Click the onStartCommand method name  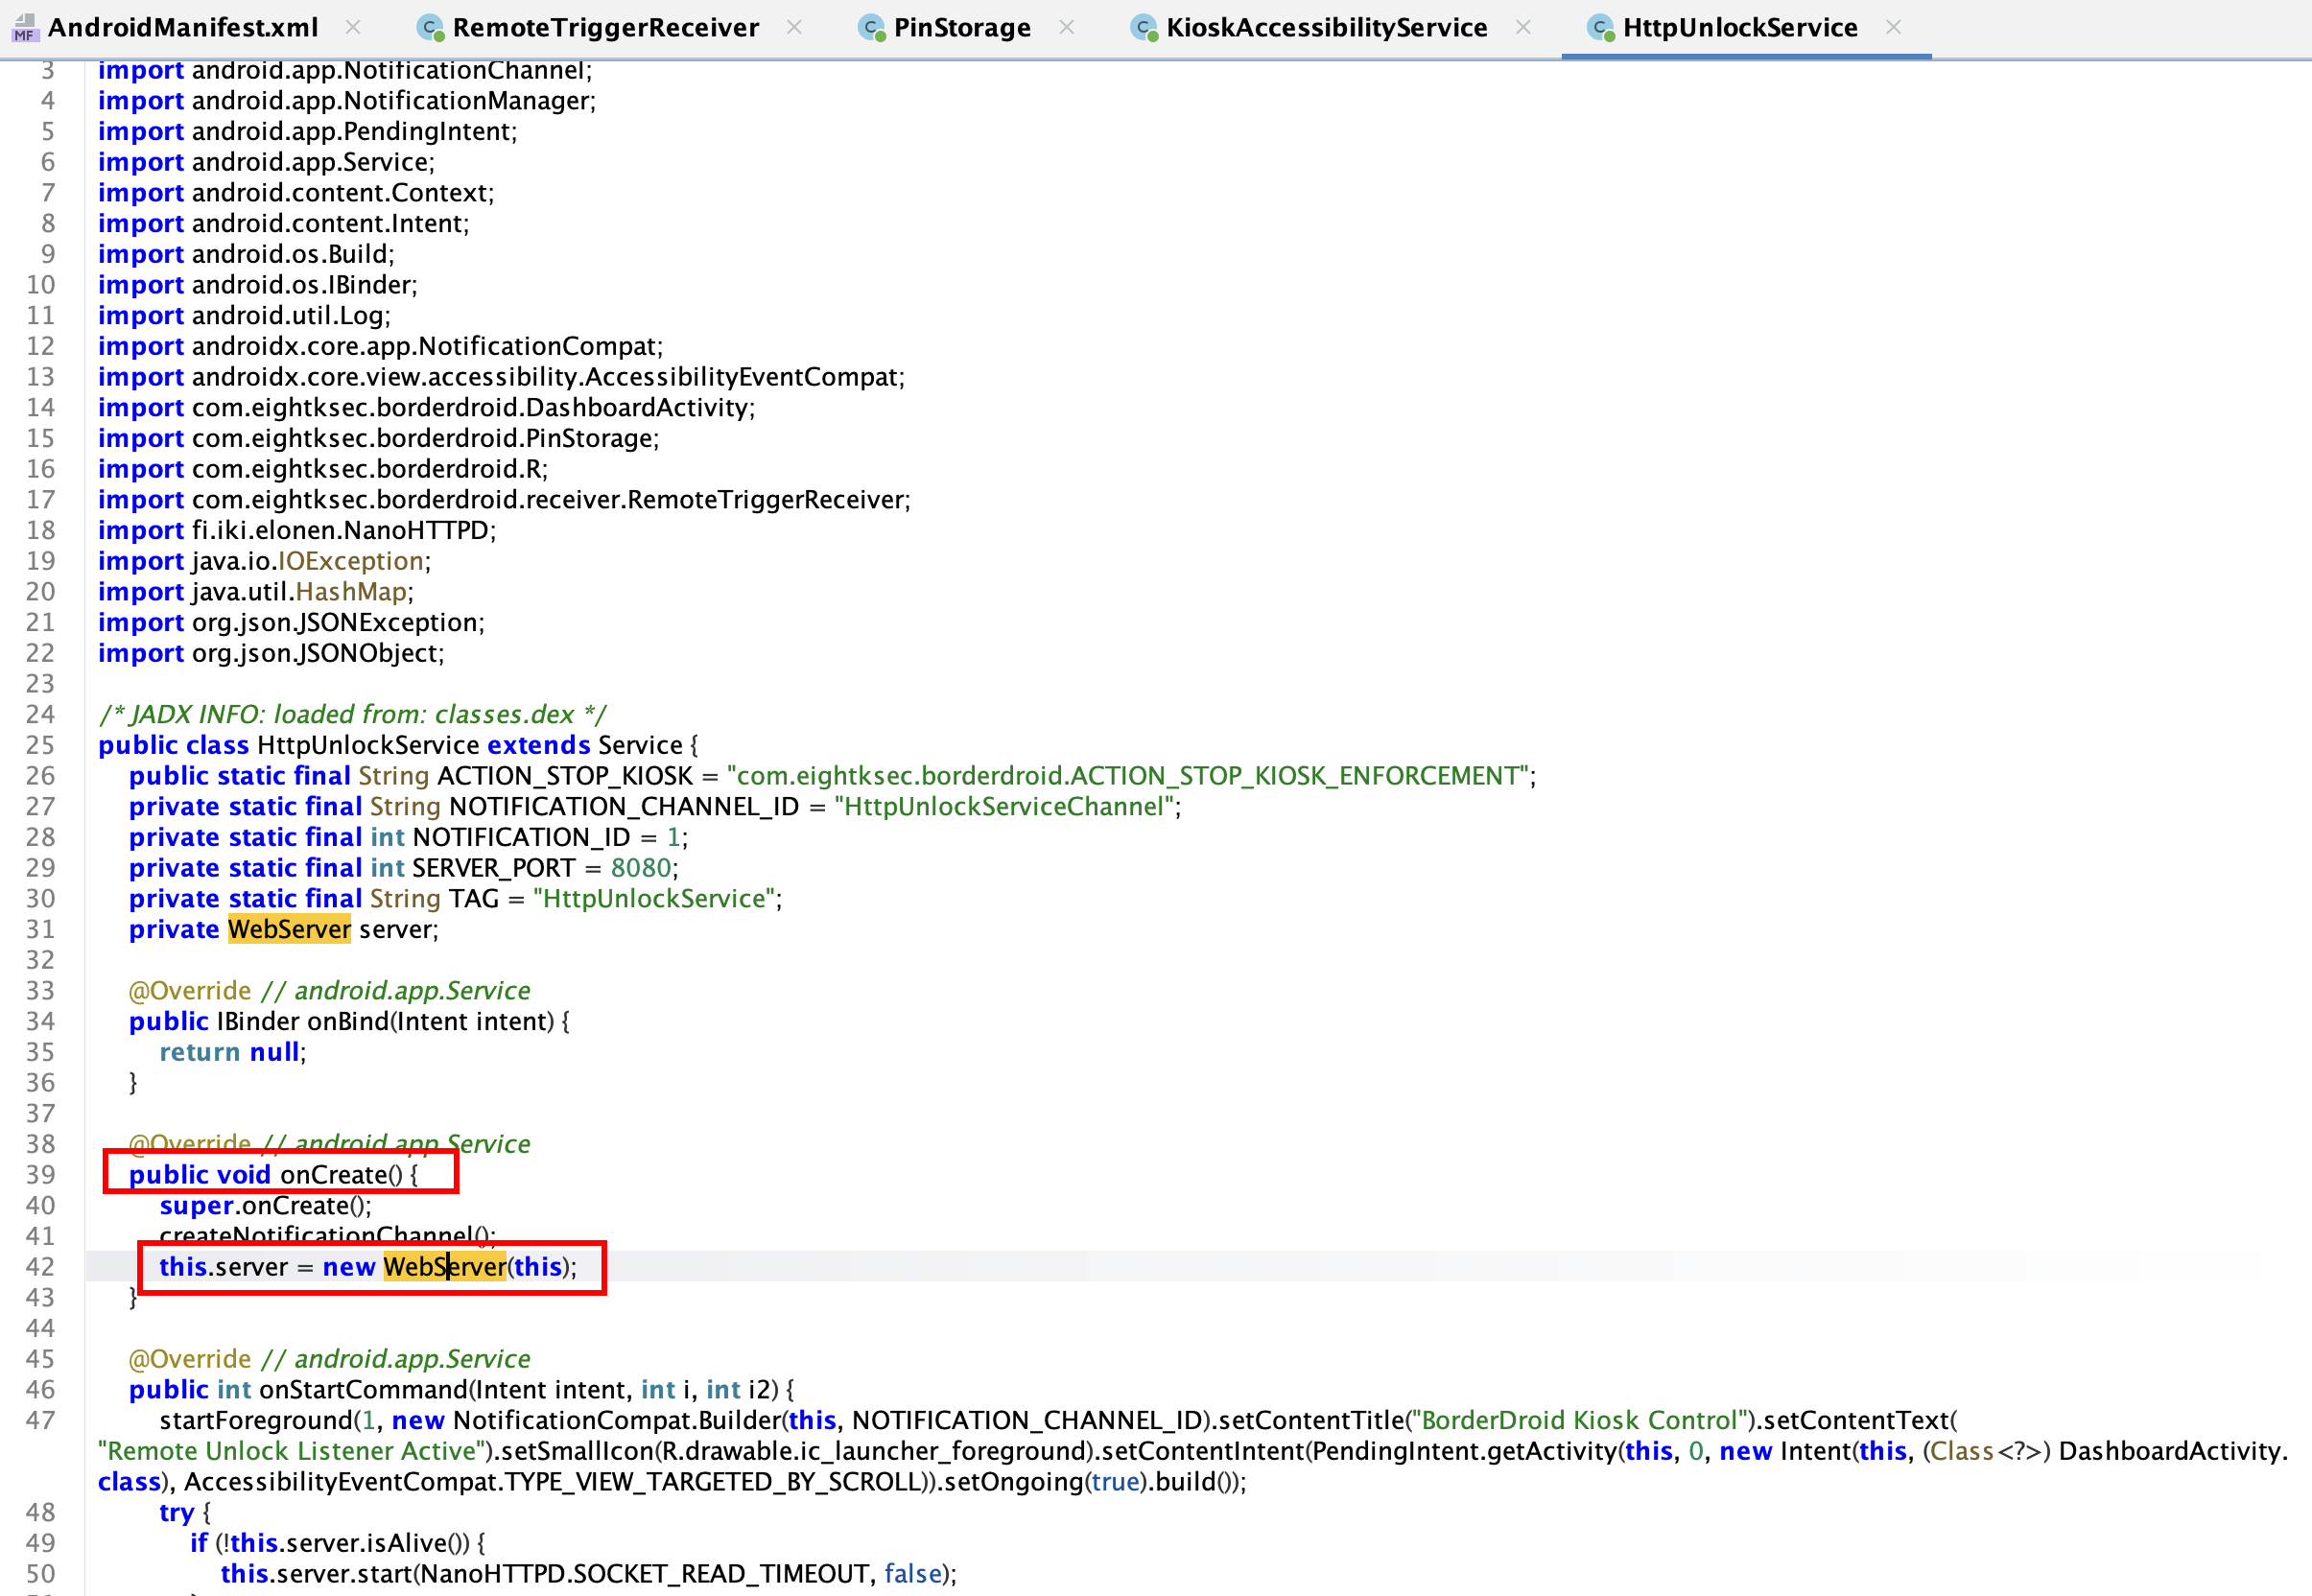[364, 1389]
